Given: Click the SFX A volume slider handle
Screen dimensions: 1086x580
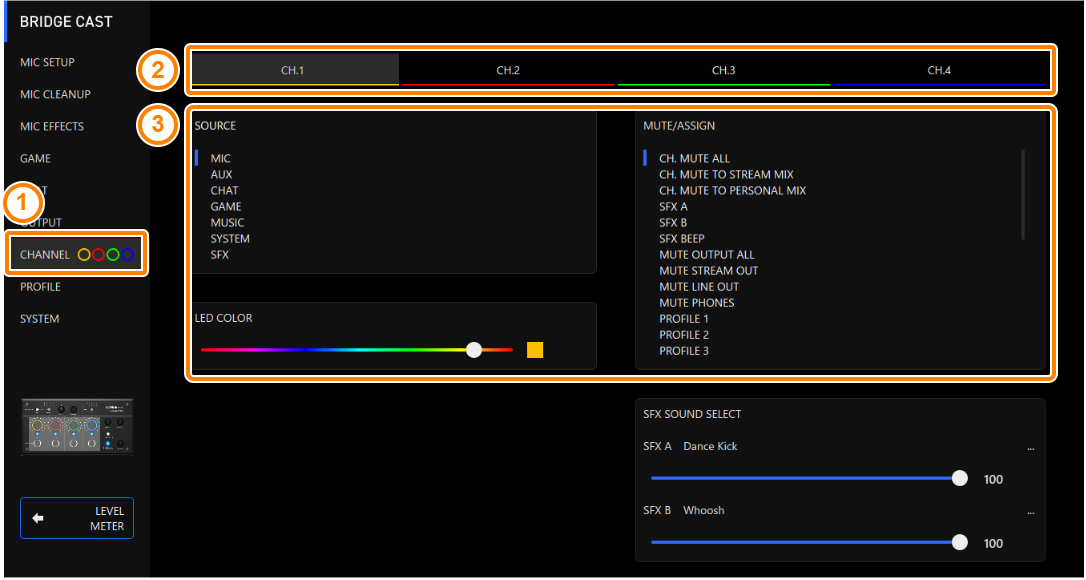Looking at the screenshot, I should pos(960,478).
